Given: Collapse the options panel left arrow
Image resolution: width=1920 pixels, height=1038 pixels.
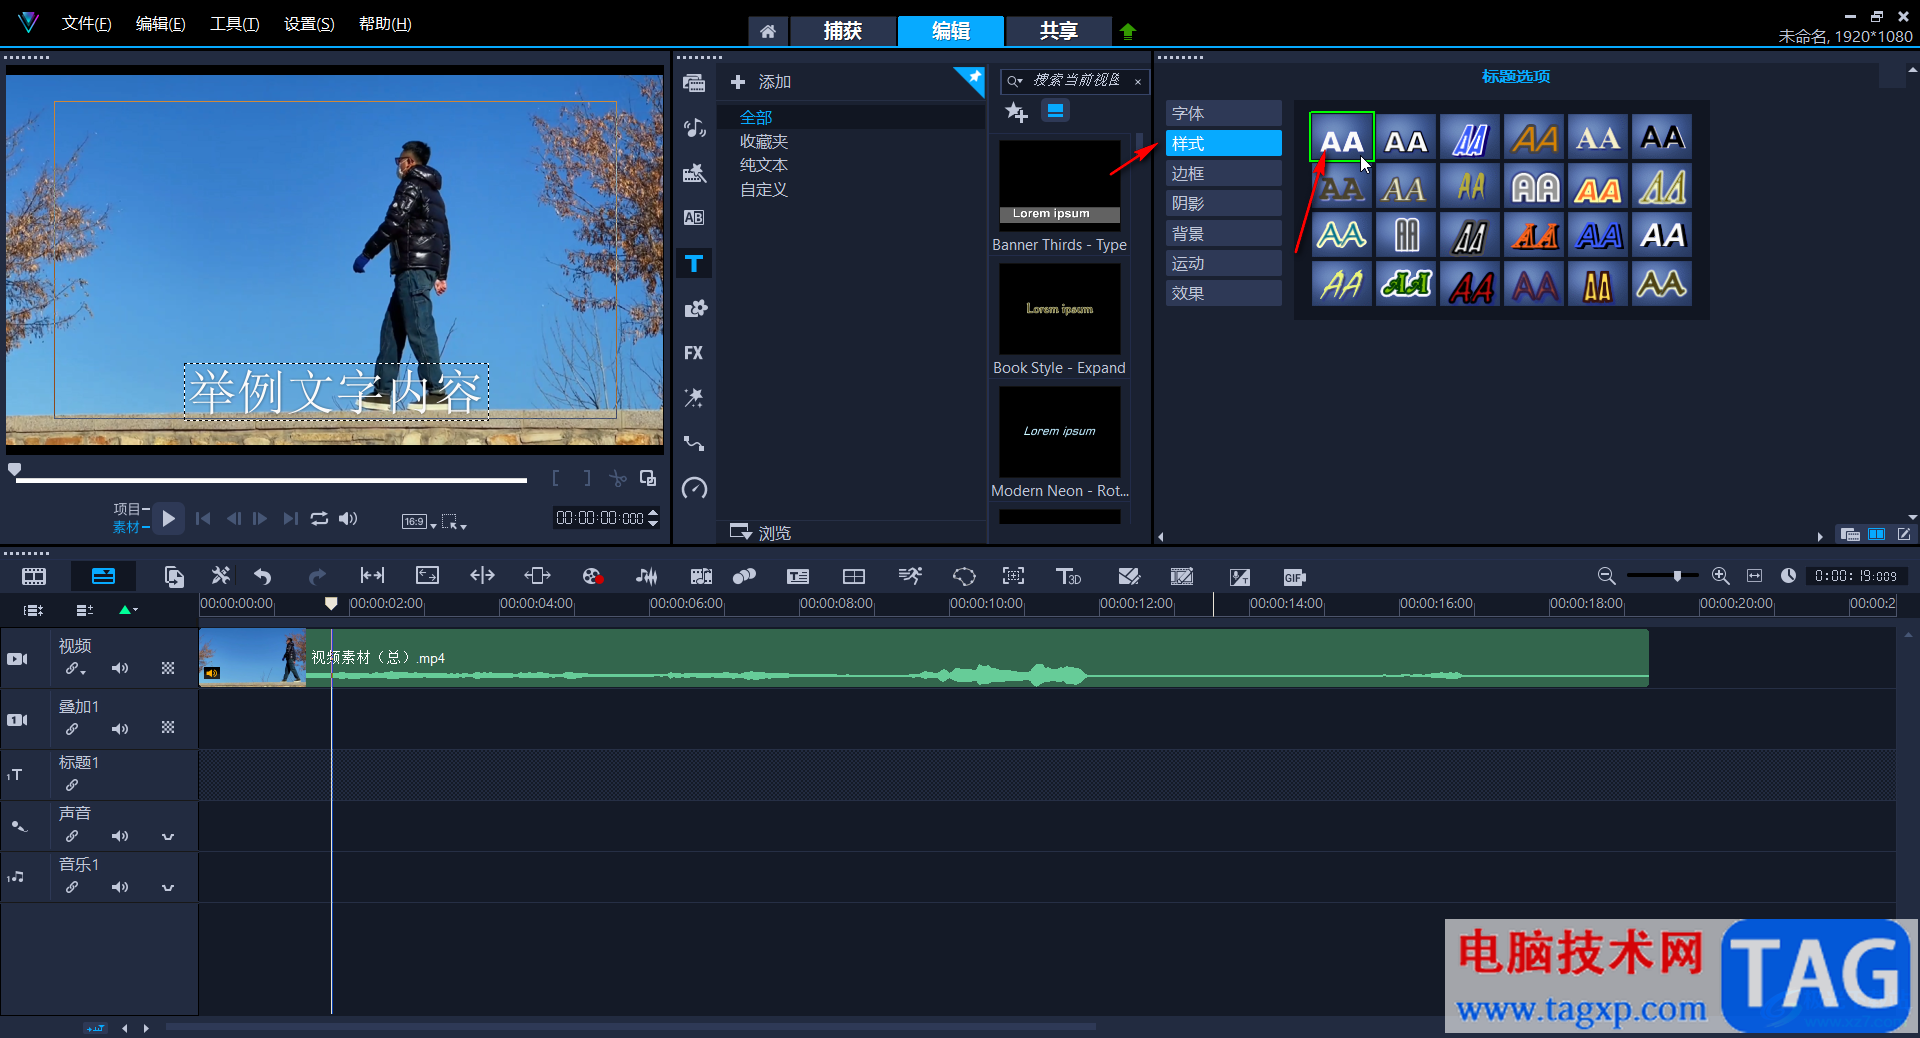Looking at the screenshot, I should [1161, 537].
